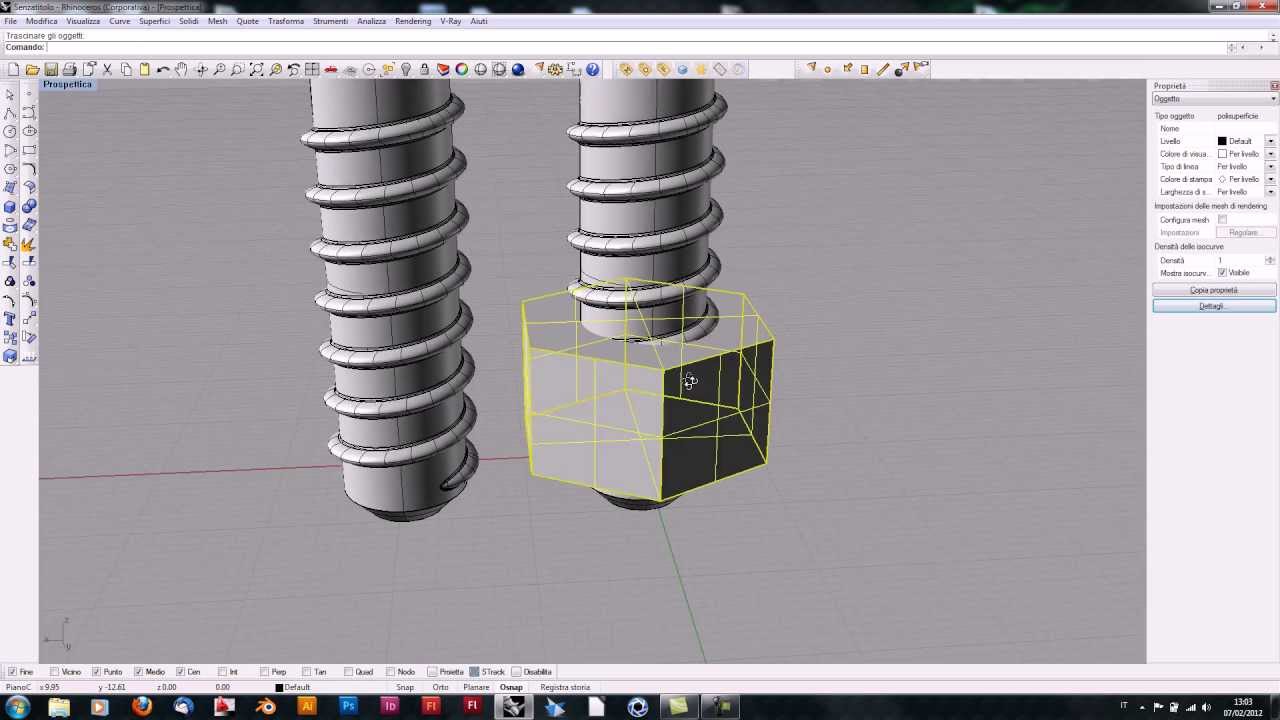The height and width of the screenshot is (720, 1280).
Task: Click the light bulb icon
Action: tap(406, 70)
